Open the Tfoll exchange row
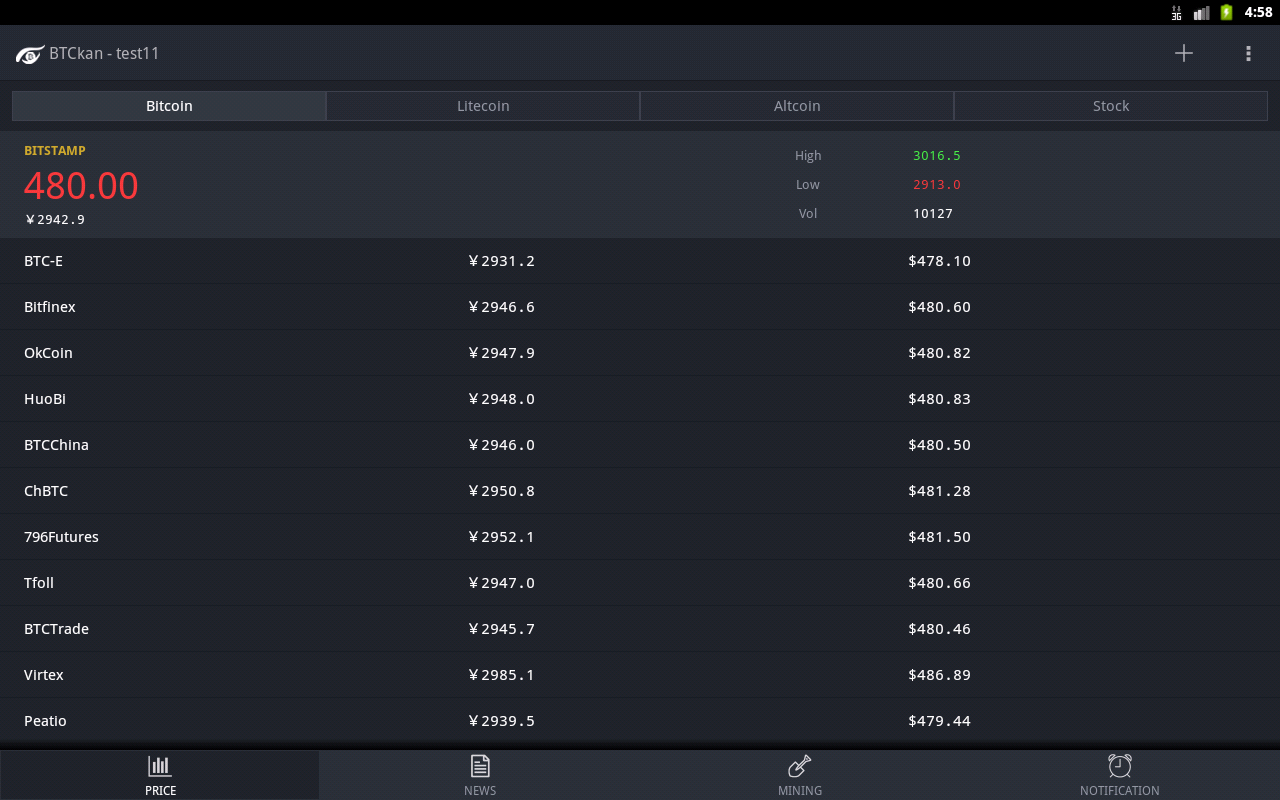The width and height of the screenshot is (1280, 800). pos(640,583)
